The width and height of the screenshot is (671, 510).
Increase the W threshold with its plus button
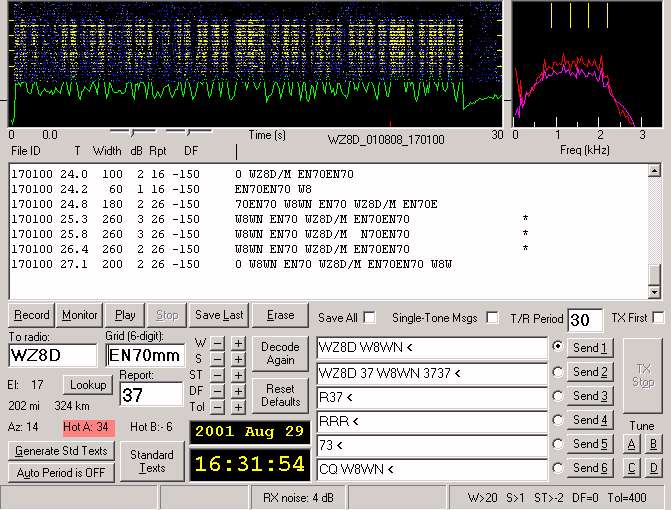(x=238, y=343)
